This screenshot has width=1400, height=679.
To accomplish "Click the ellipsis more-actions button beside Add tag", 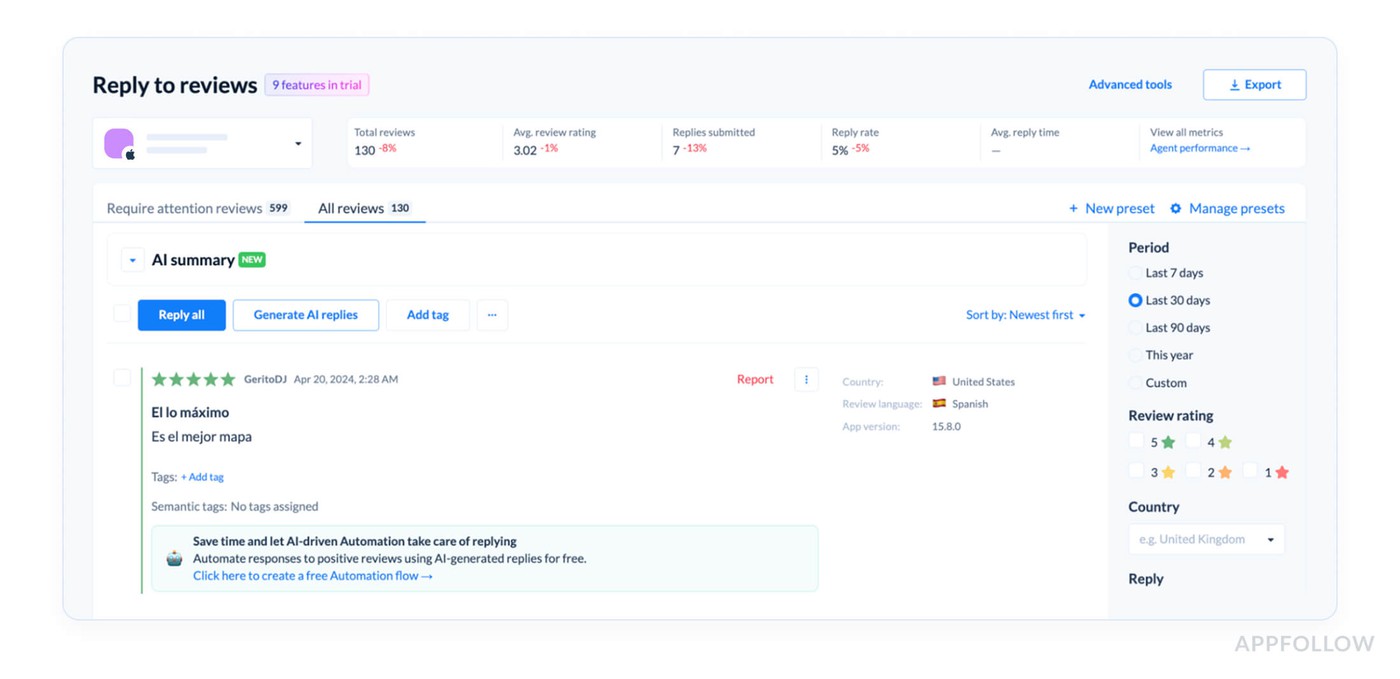I will click(x=492, y=314).
